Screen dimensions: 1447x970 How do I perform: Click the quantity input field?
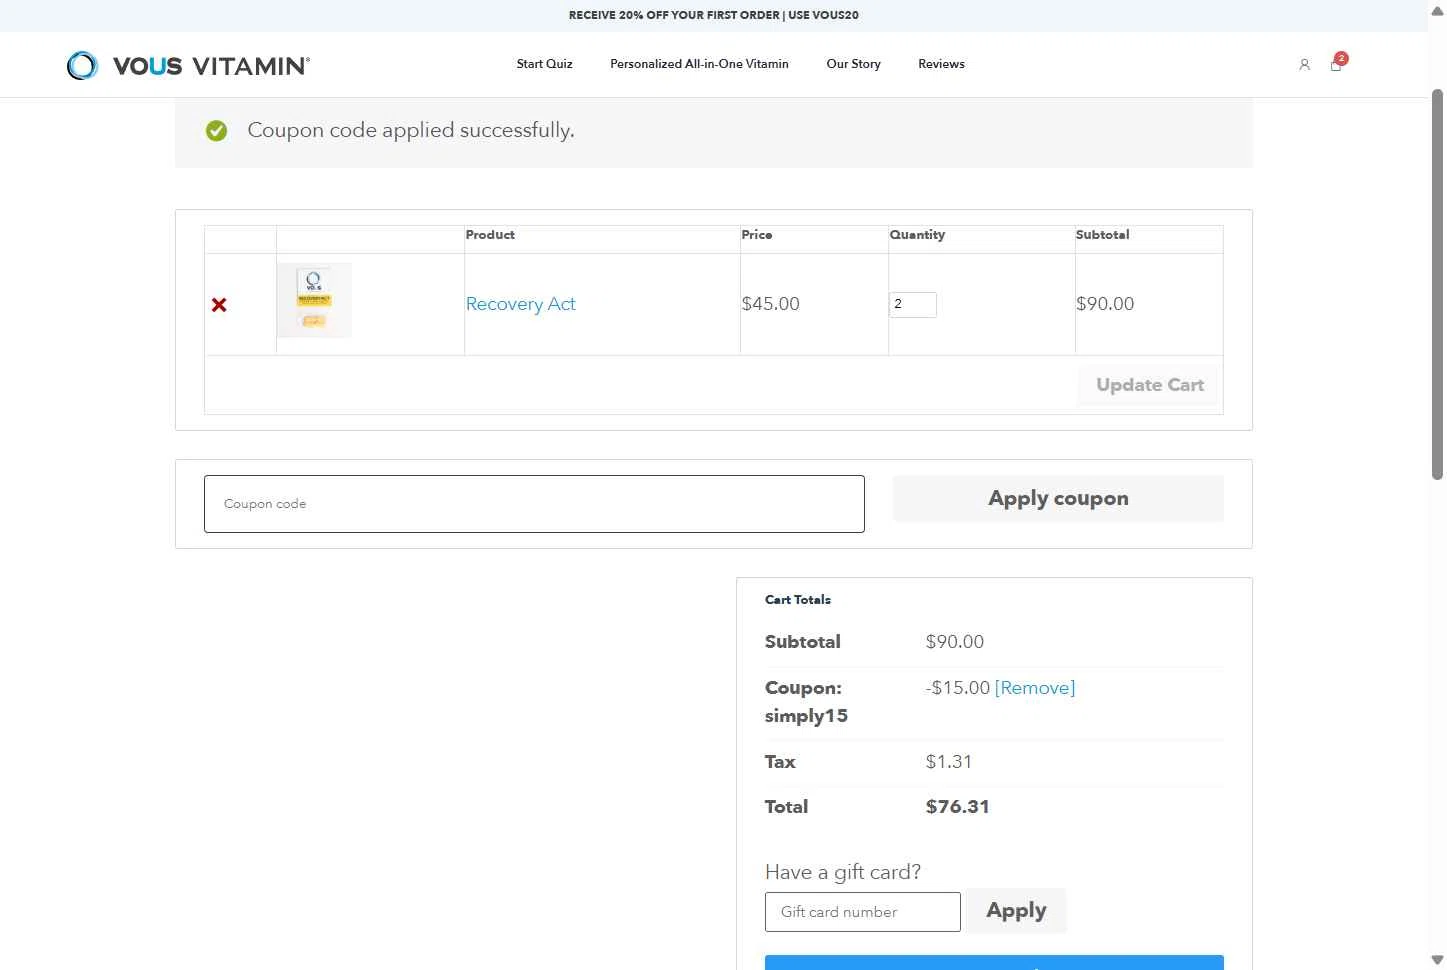pyautogui.click(x=913, y=305)
